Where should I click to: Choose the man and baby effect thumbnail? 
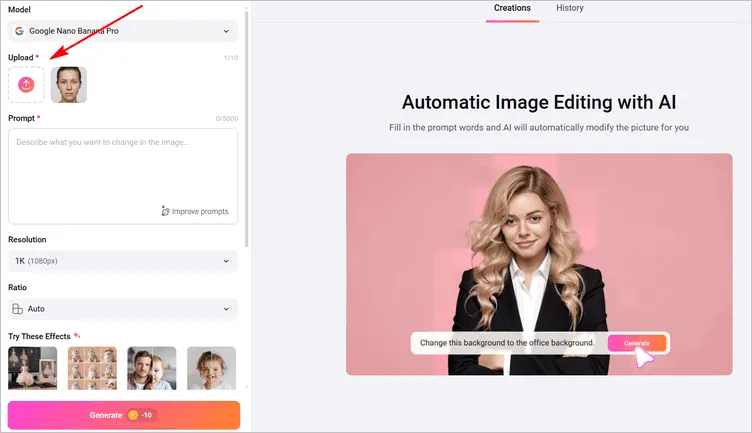(x=152, y=368)
